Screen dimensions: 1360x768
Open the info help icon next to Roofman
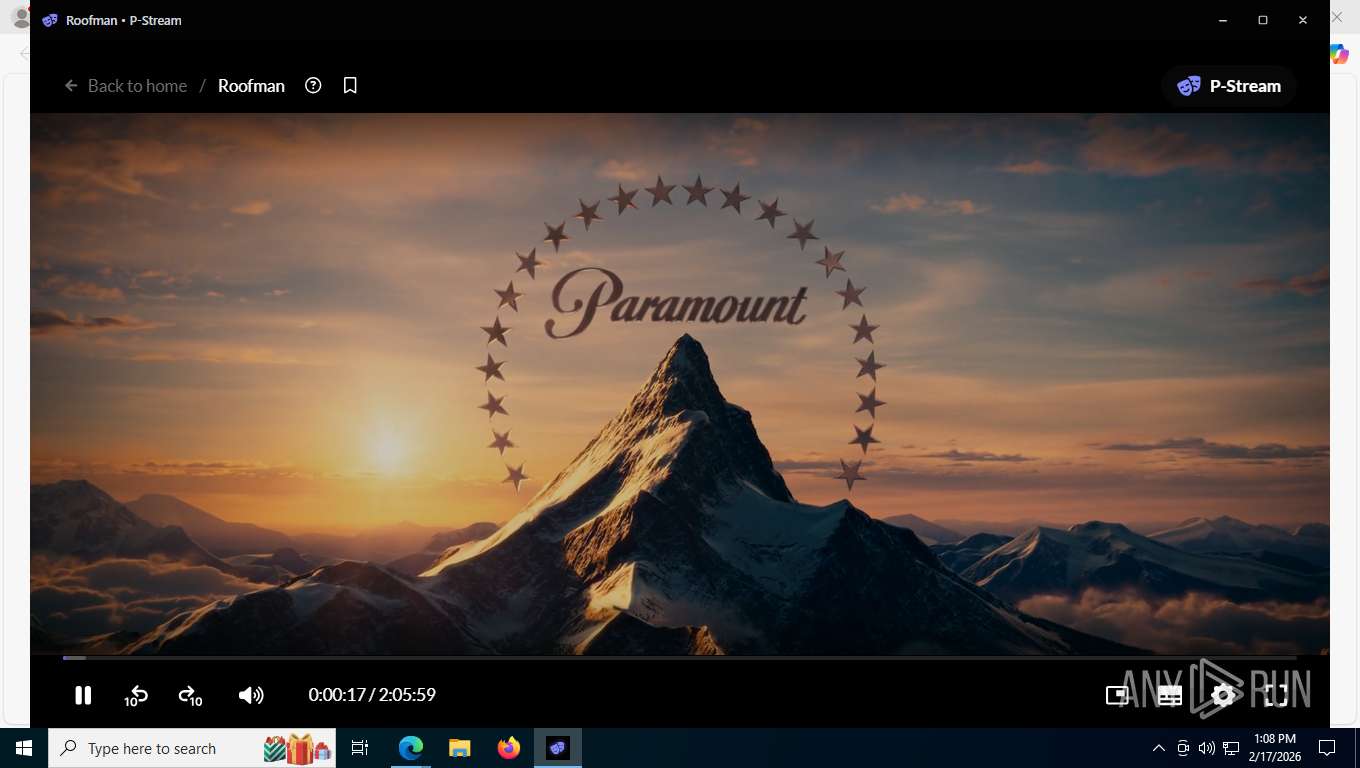[x=313, y=86]
